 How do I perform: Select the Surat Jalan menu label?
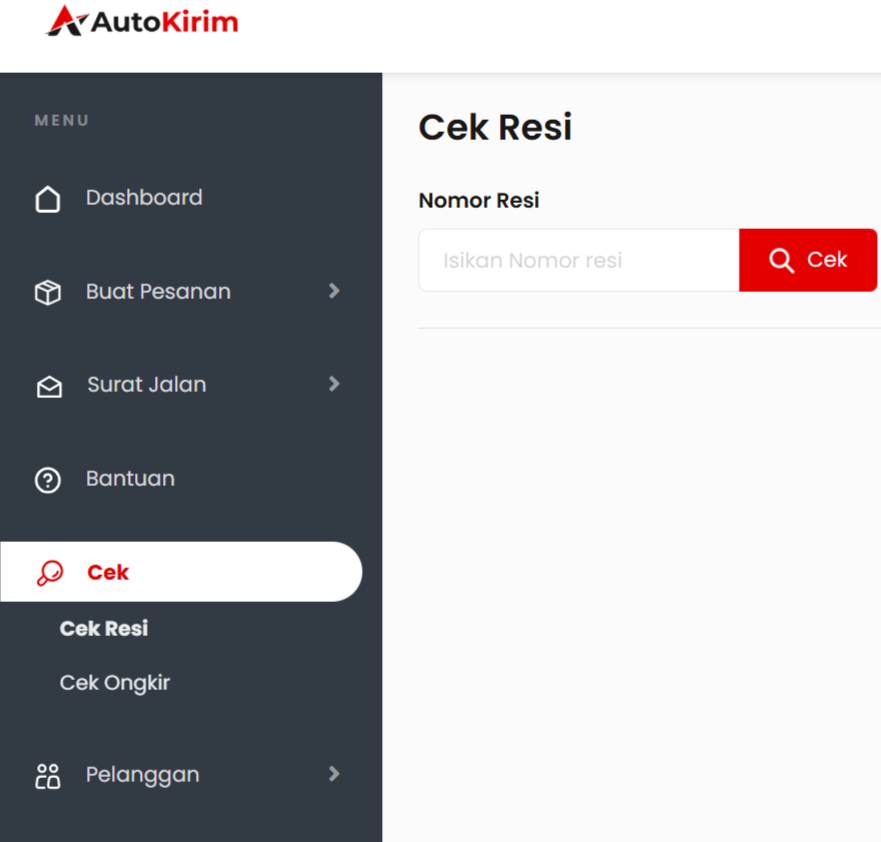[146, 385]
